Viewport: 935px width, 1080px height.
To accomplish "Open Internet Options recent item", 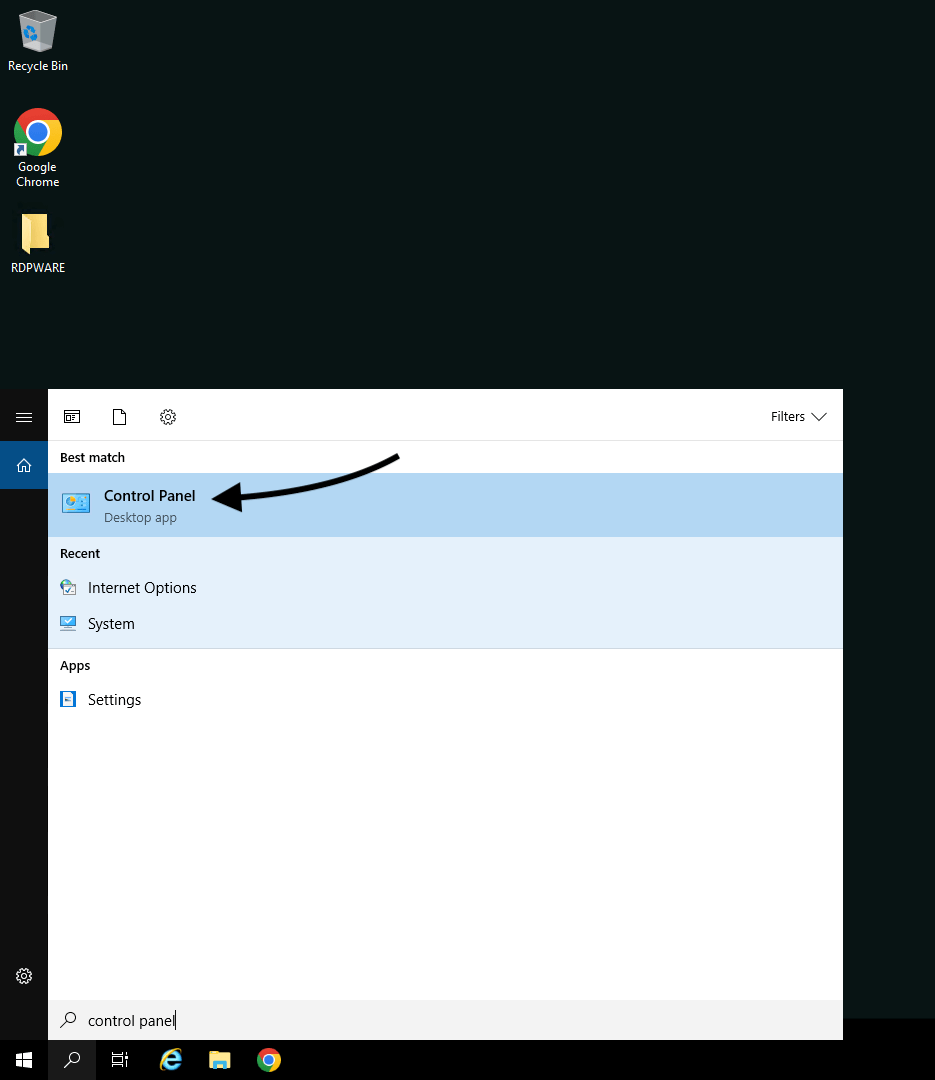I will tap(445, 588).
